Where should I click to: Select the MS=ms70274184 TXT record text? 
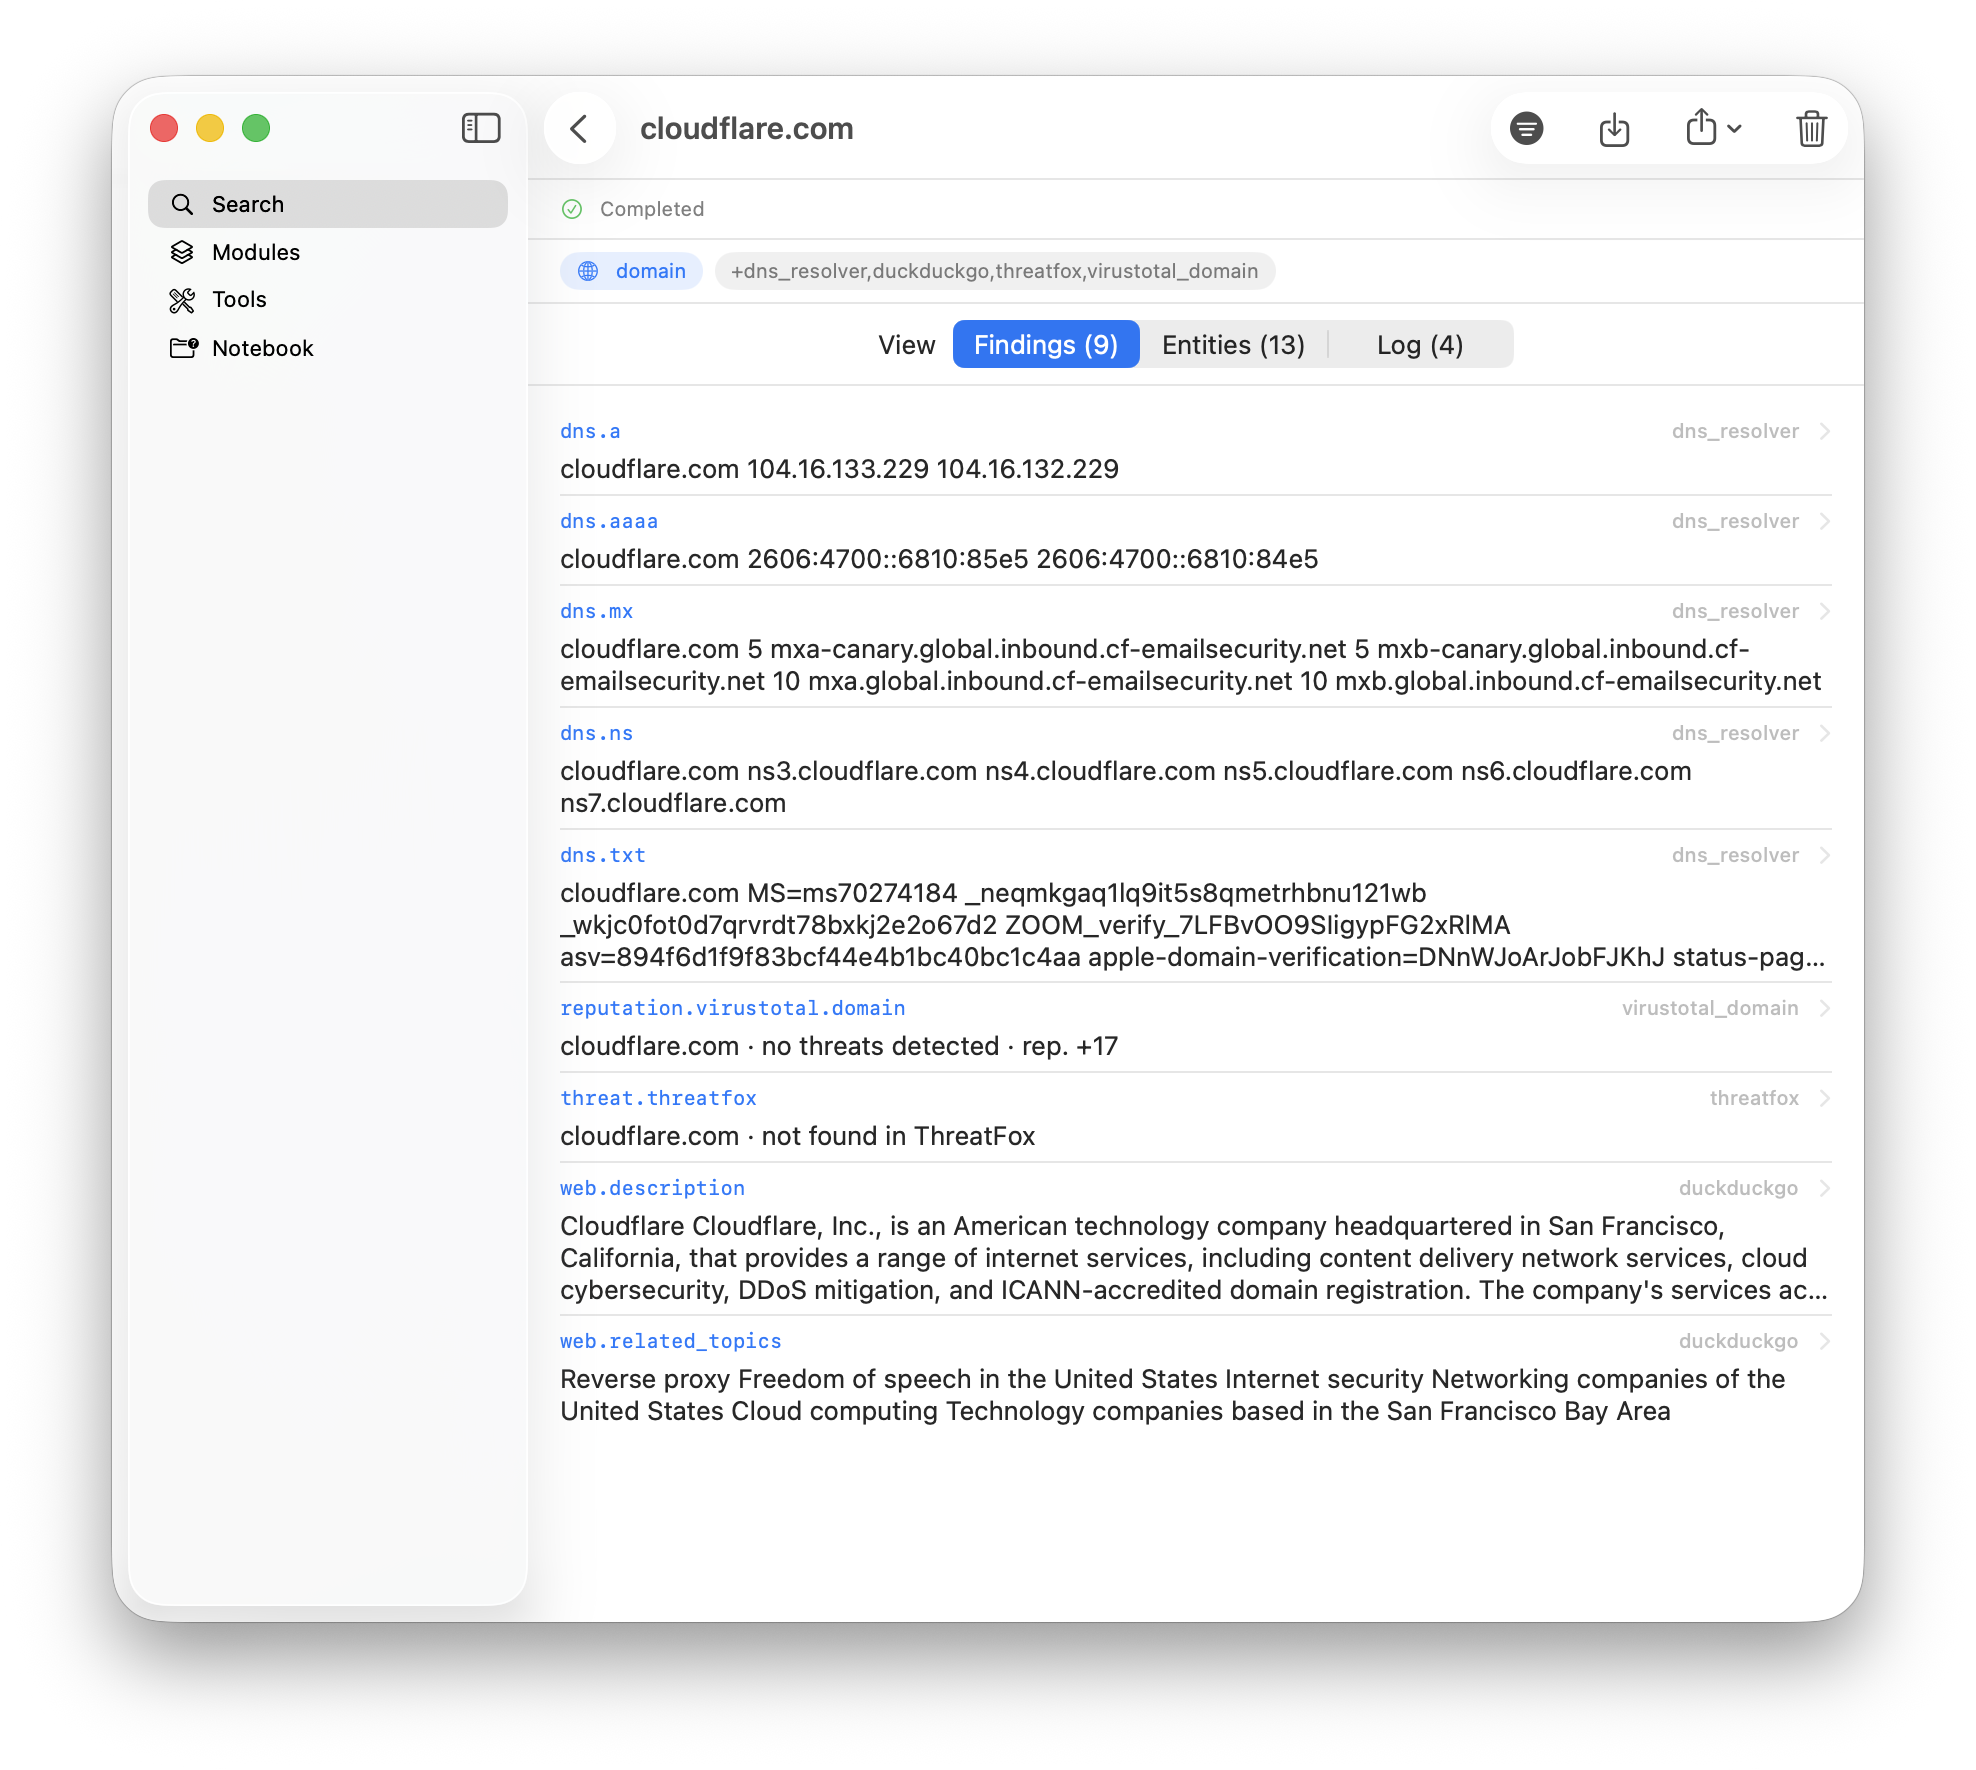(1192, 925)
